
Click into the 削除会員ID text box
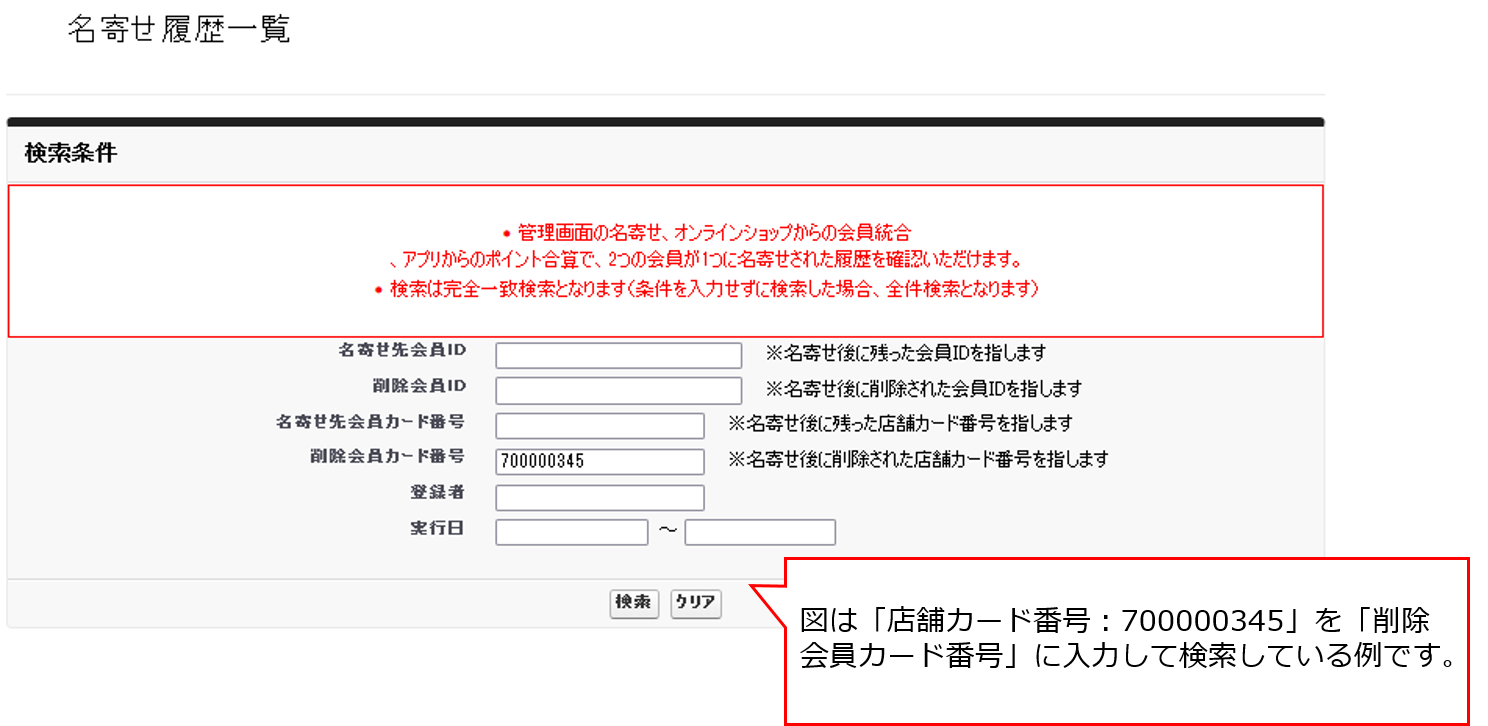click(x=618, y=390)
